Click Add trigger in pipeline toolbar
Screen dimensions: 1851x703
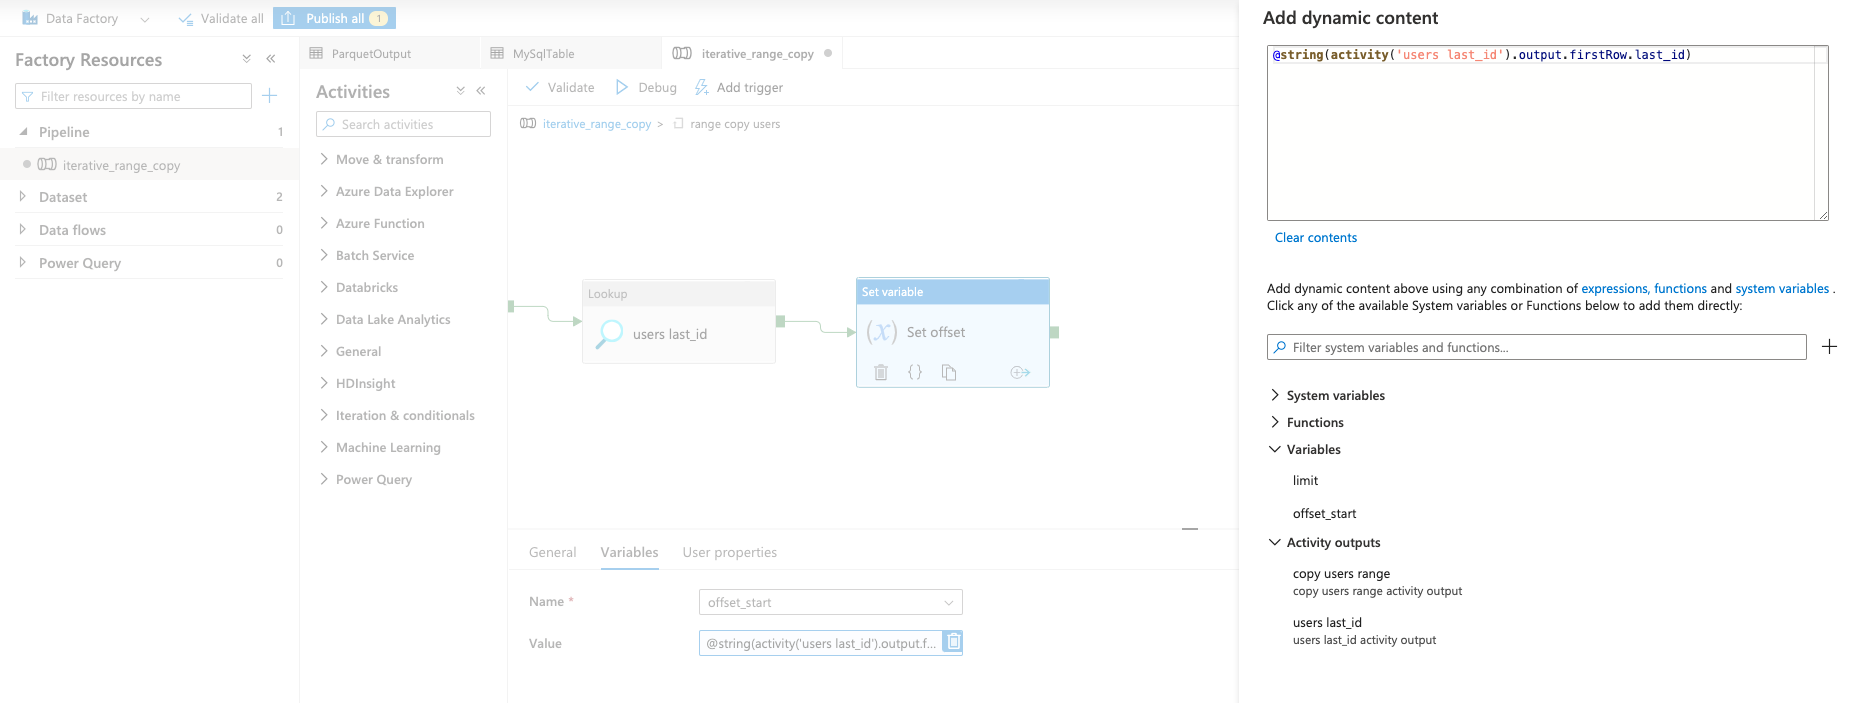[x=739, y=87]
